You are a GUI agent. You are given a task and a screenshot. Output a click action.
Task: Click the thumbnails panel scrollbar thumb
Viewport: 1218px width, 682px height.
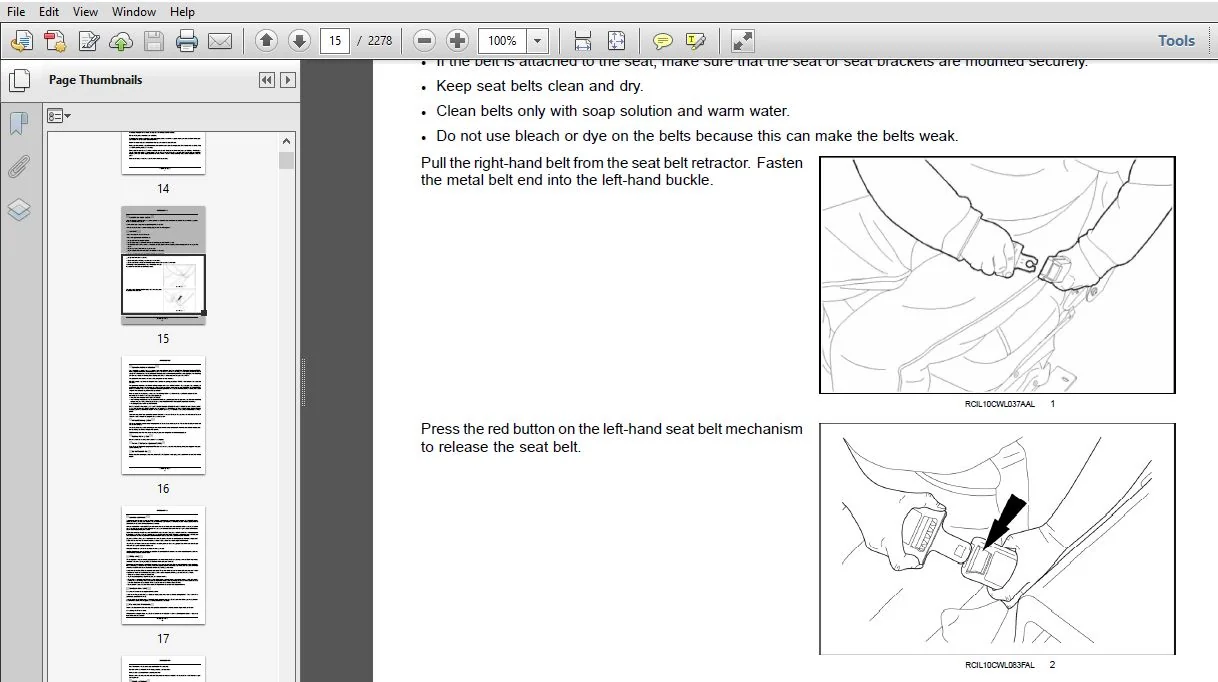287,160
